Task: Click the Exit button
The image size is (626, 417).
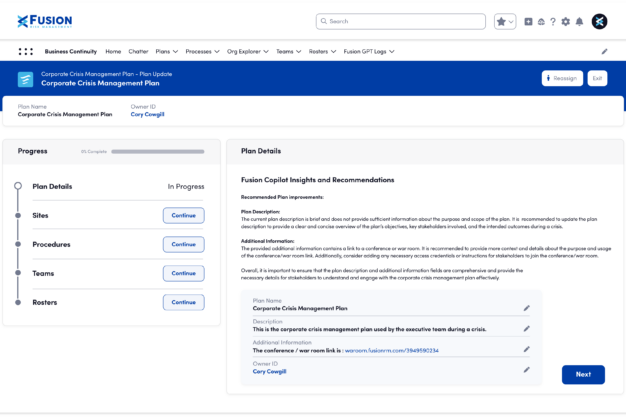Action: 597,78
